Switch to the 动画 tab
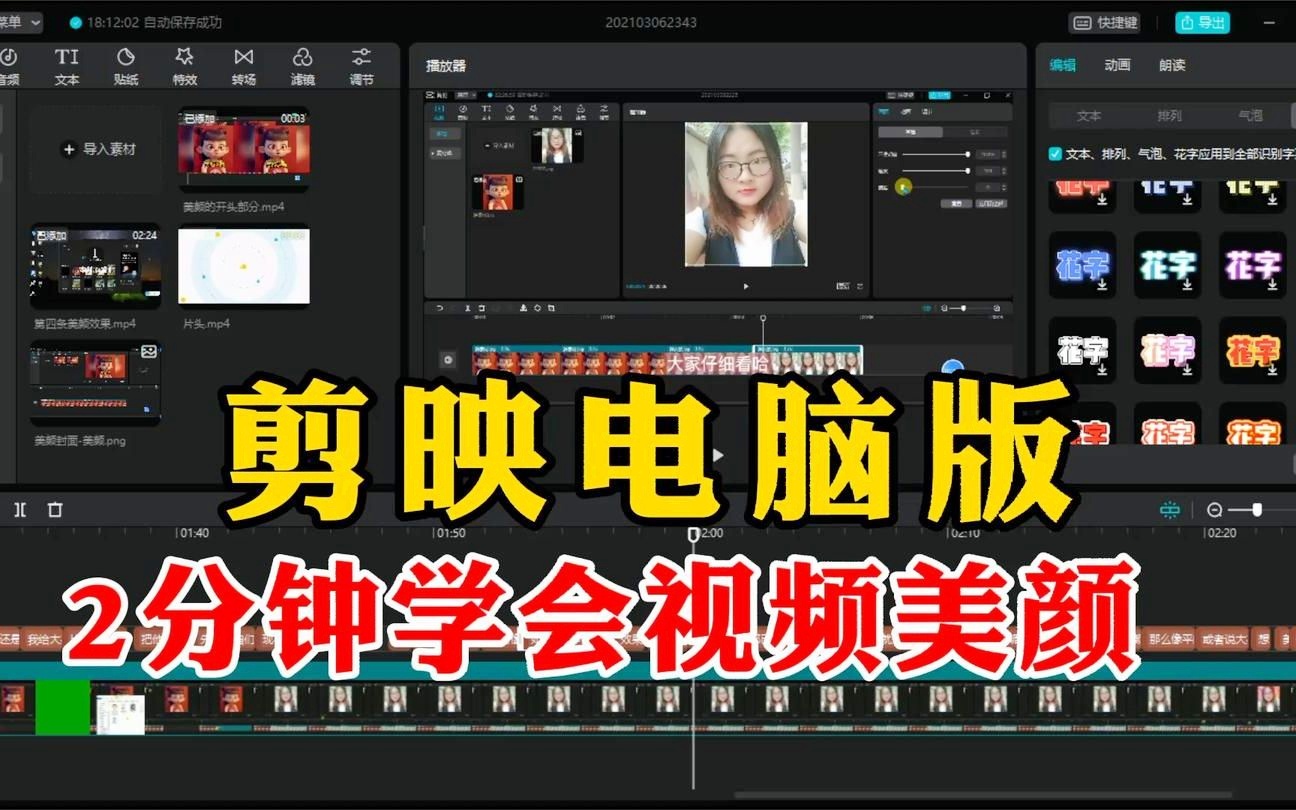This screenshot has height=810, width=1296. point(1117,65)
